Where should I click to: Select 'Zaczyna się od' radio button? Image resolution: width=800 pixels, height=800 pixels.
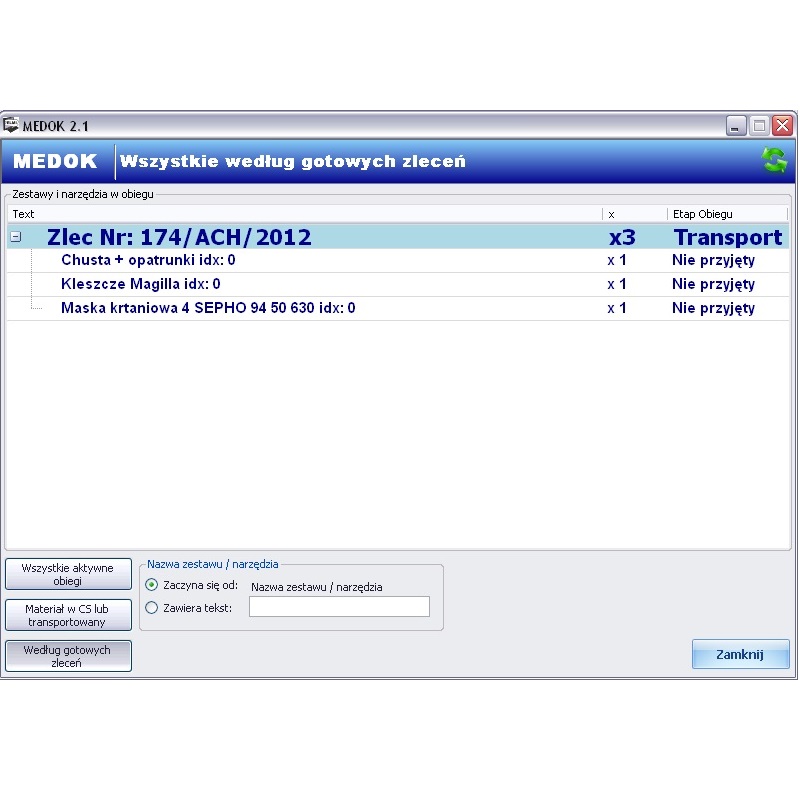152,585
